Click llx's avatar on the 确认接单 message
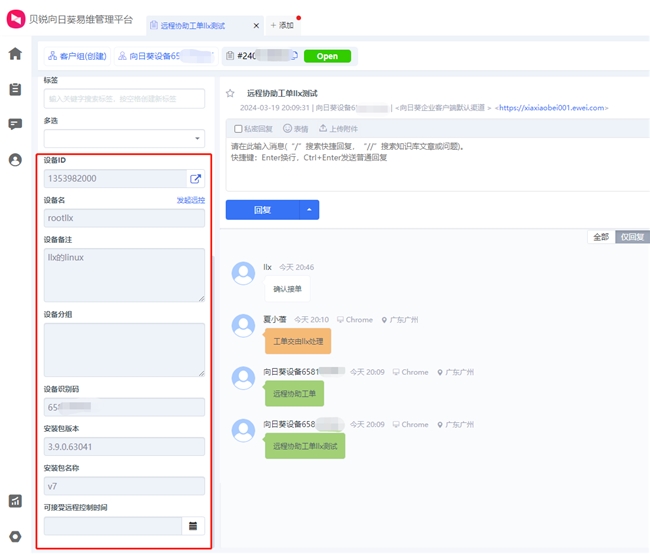 click(243, 273)
